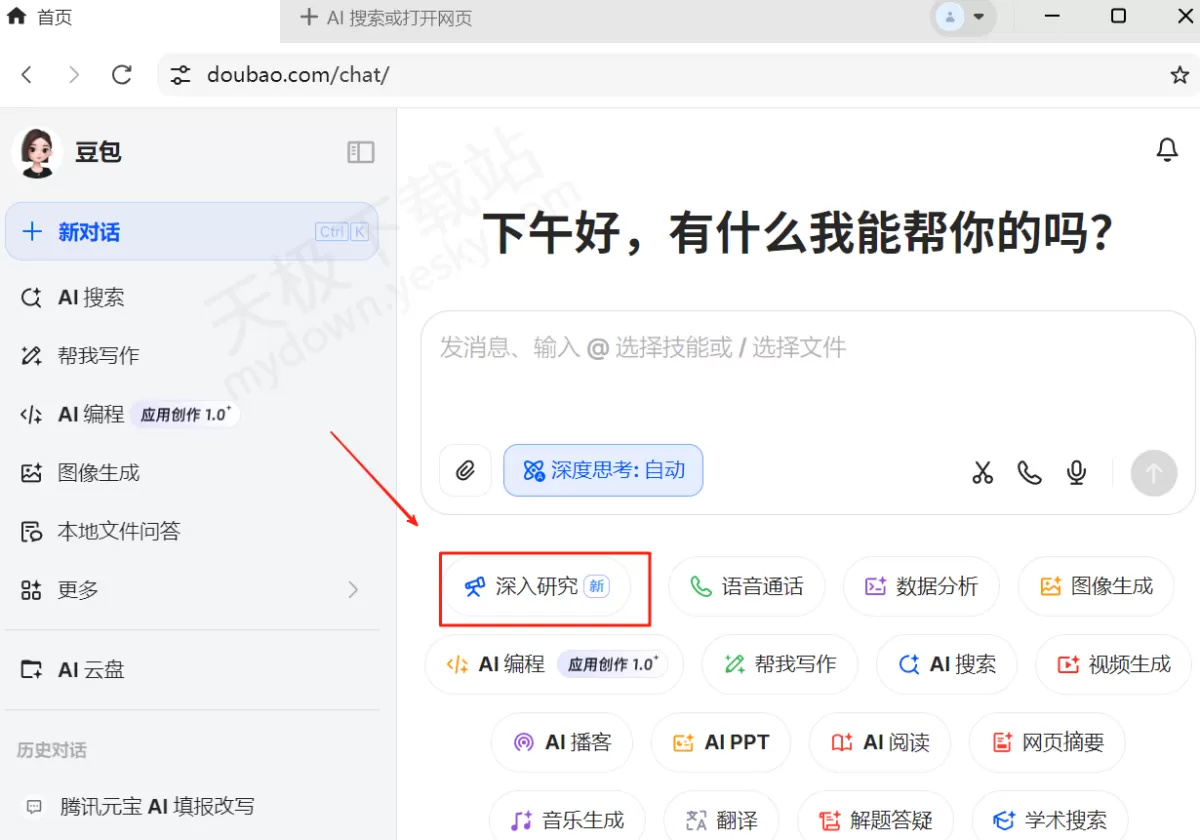Click the microphone voice input icon

click(x=1076, y=472)
